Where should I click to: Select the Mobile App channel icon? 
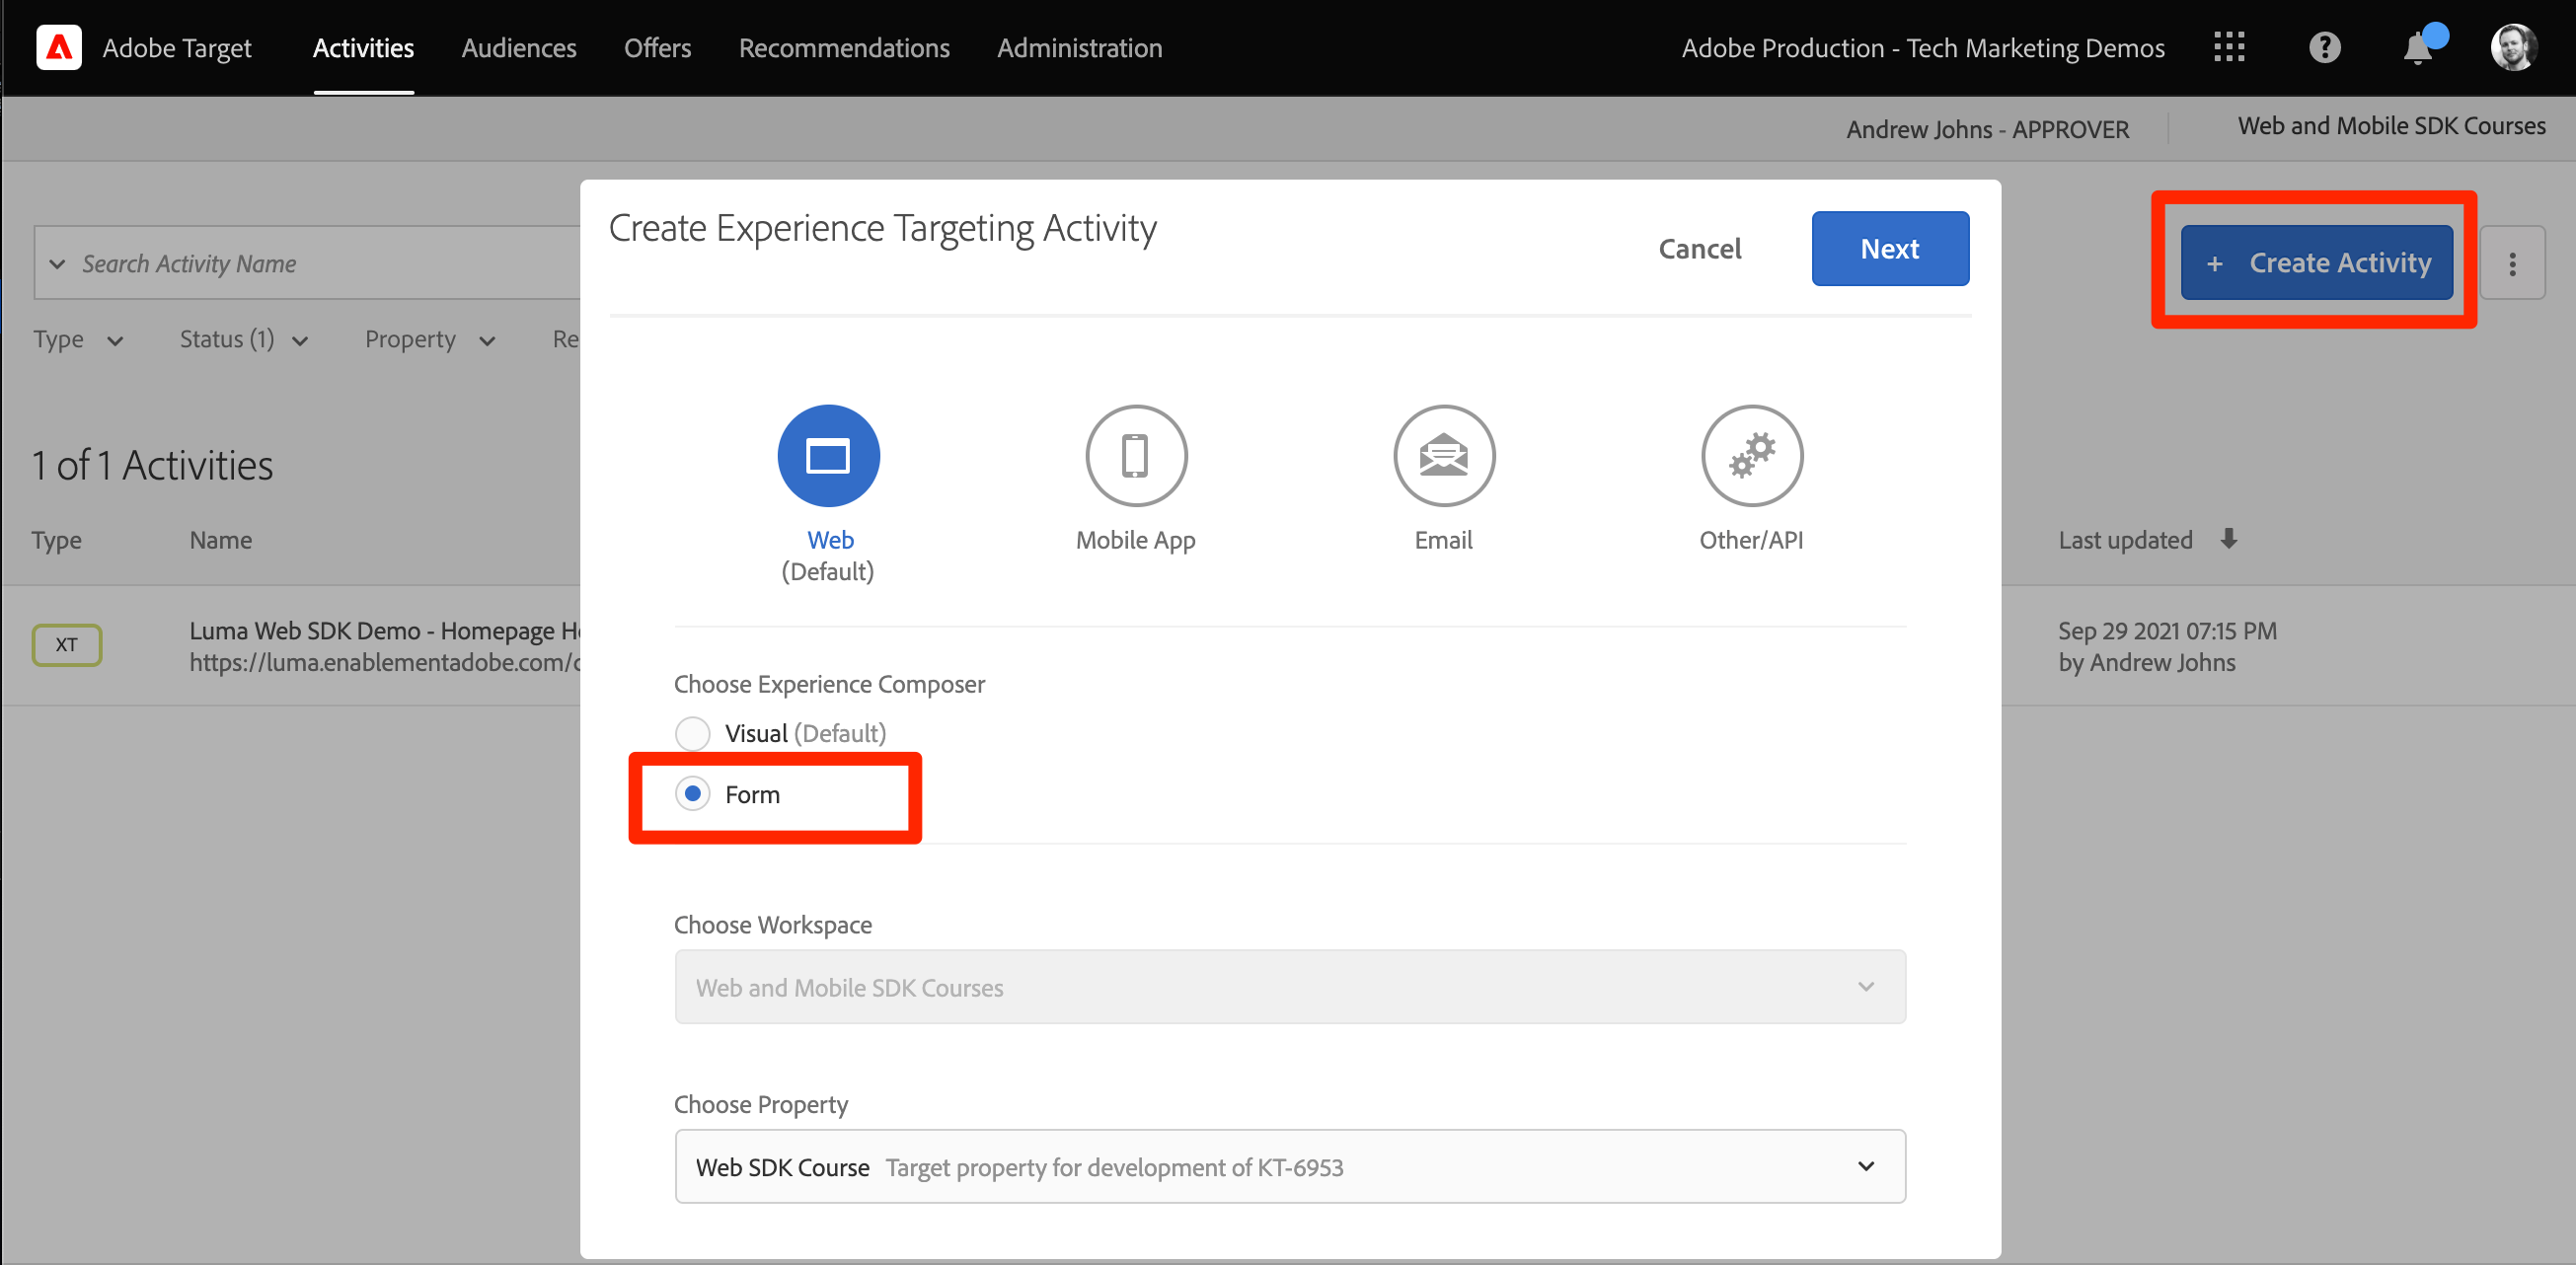click(x=1135, y=456)
